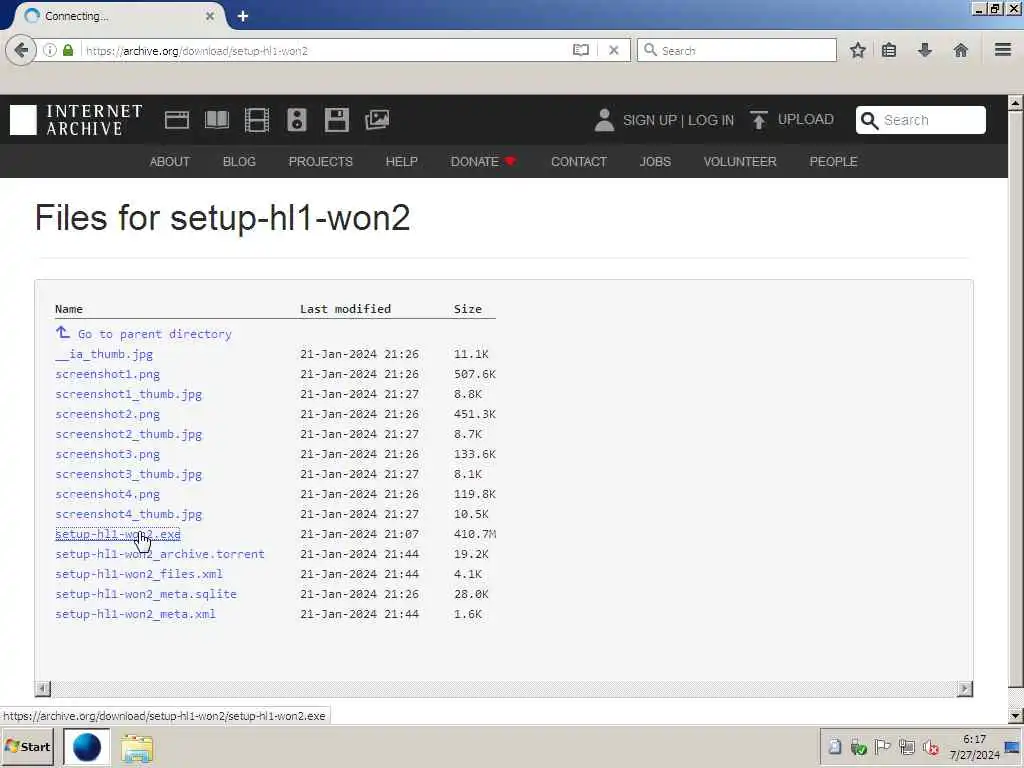The image size is (1024, 768).
Task: Open the Texts book icon
Action: 217,120
